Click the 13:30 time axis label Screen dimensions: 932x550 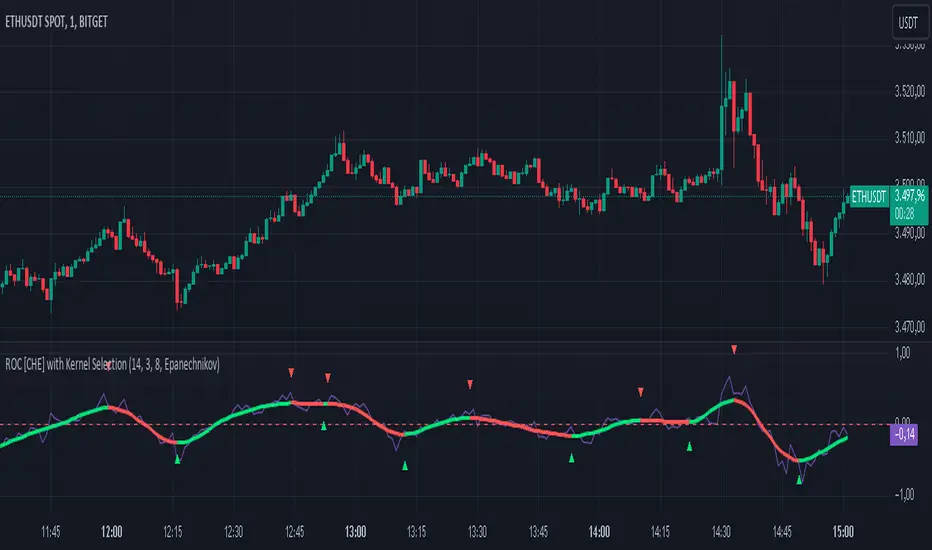[477, 532]
